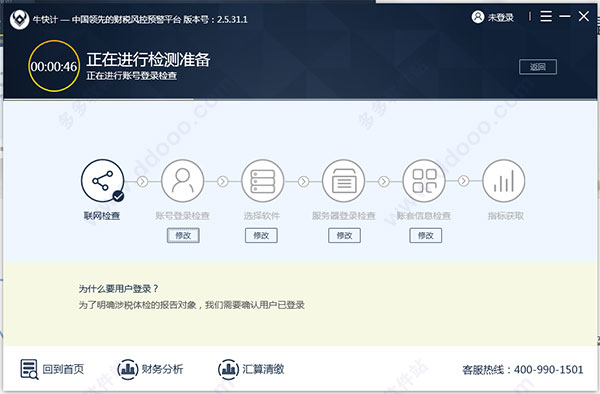Minimize the 牛快计 window
Viewport: 600px width, 394px height.
(x=565, y=16)
